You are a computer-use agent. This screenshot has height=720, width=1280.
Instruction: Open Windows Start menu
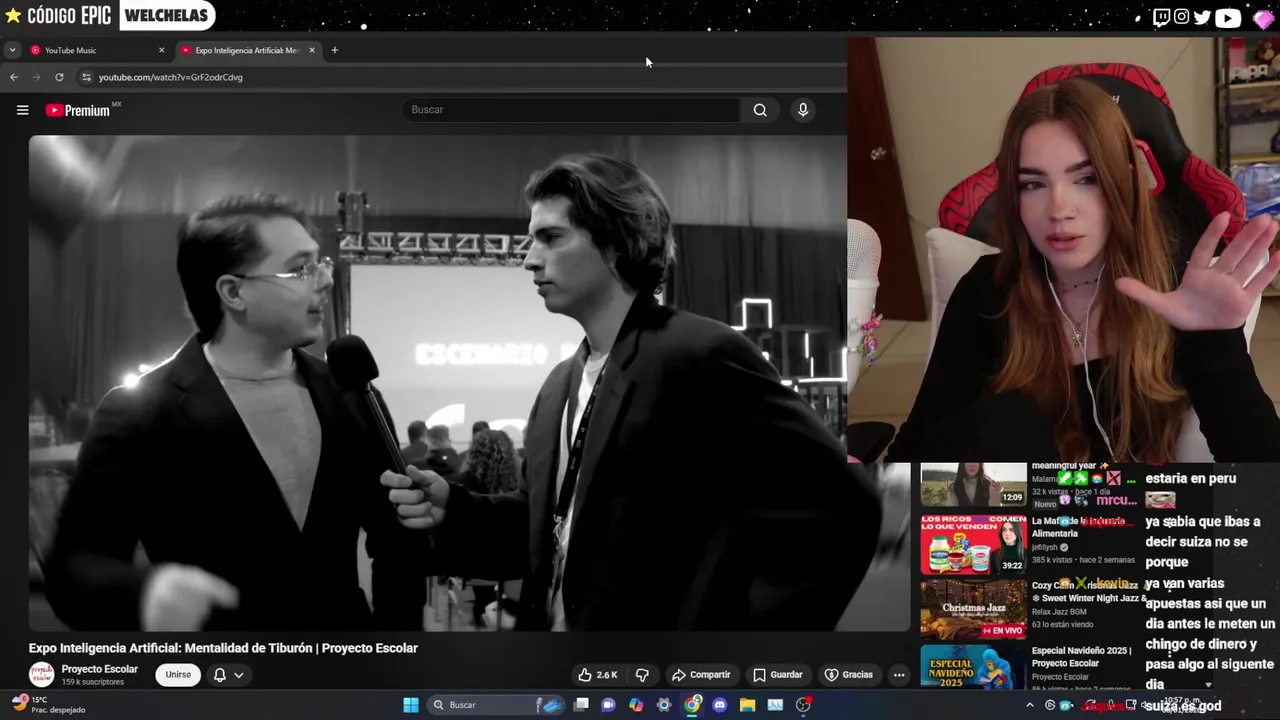[x=410, y=705]
